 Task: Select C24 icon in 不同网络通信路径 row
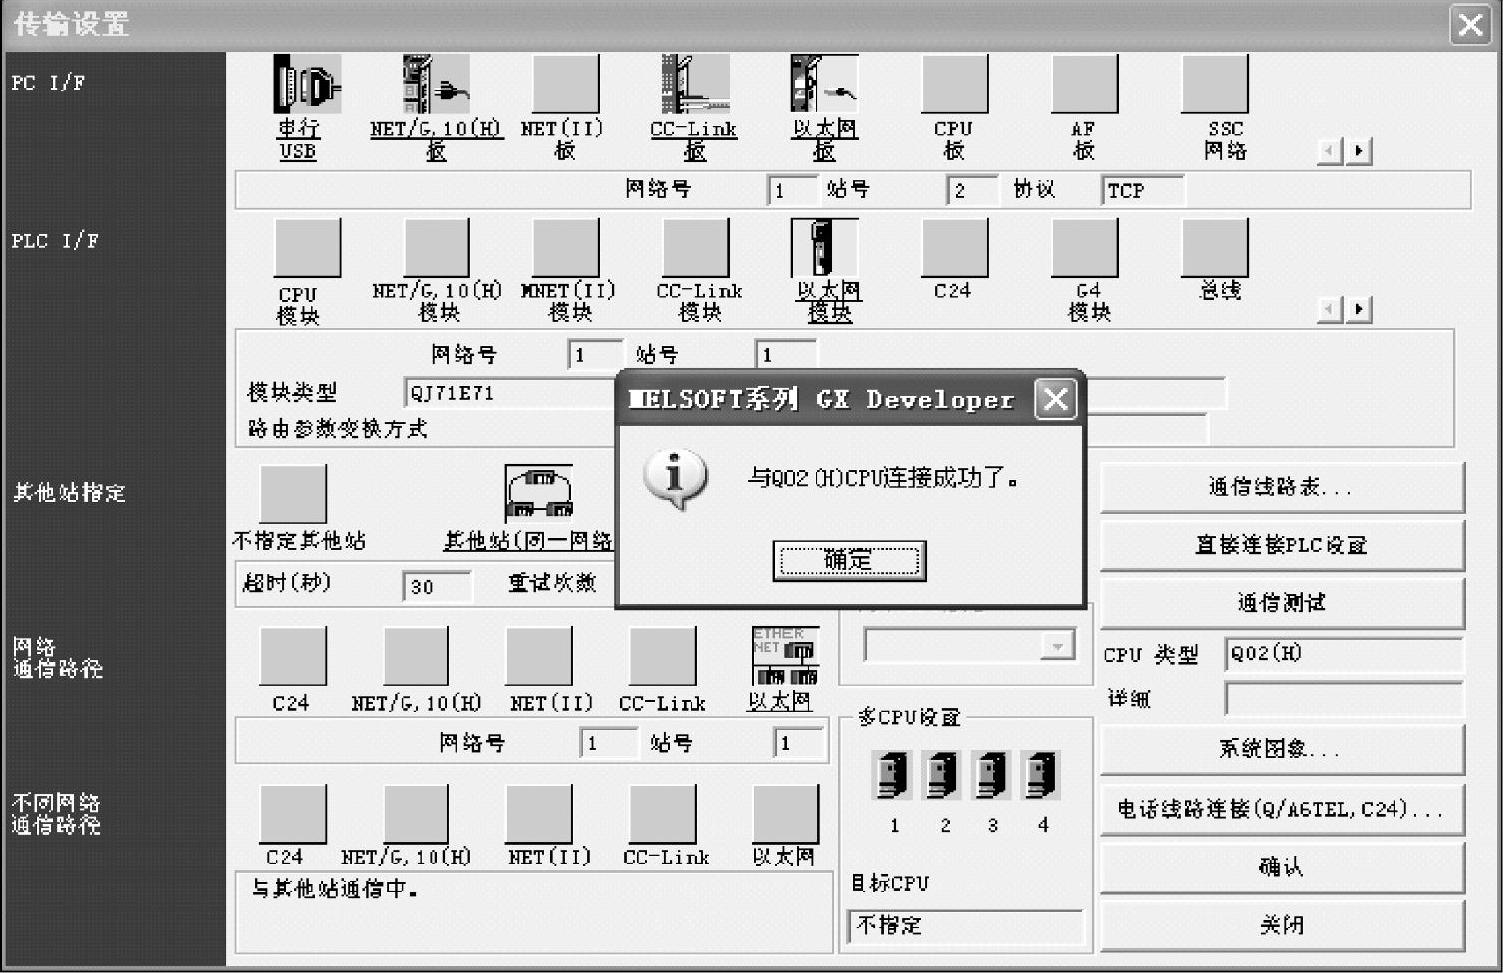(293, 813)
